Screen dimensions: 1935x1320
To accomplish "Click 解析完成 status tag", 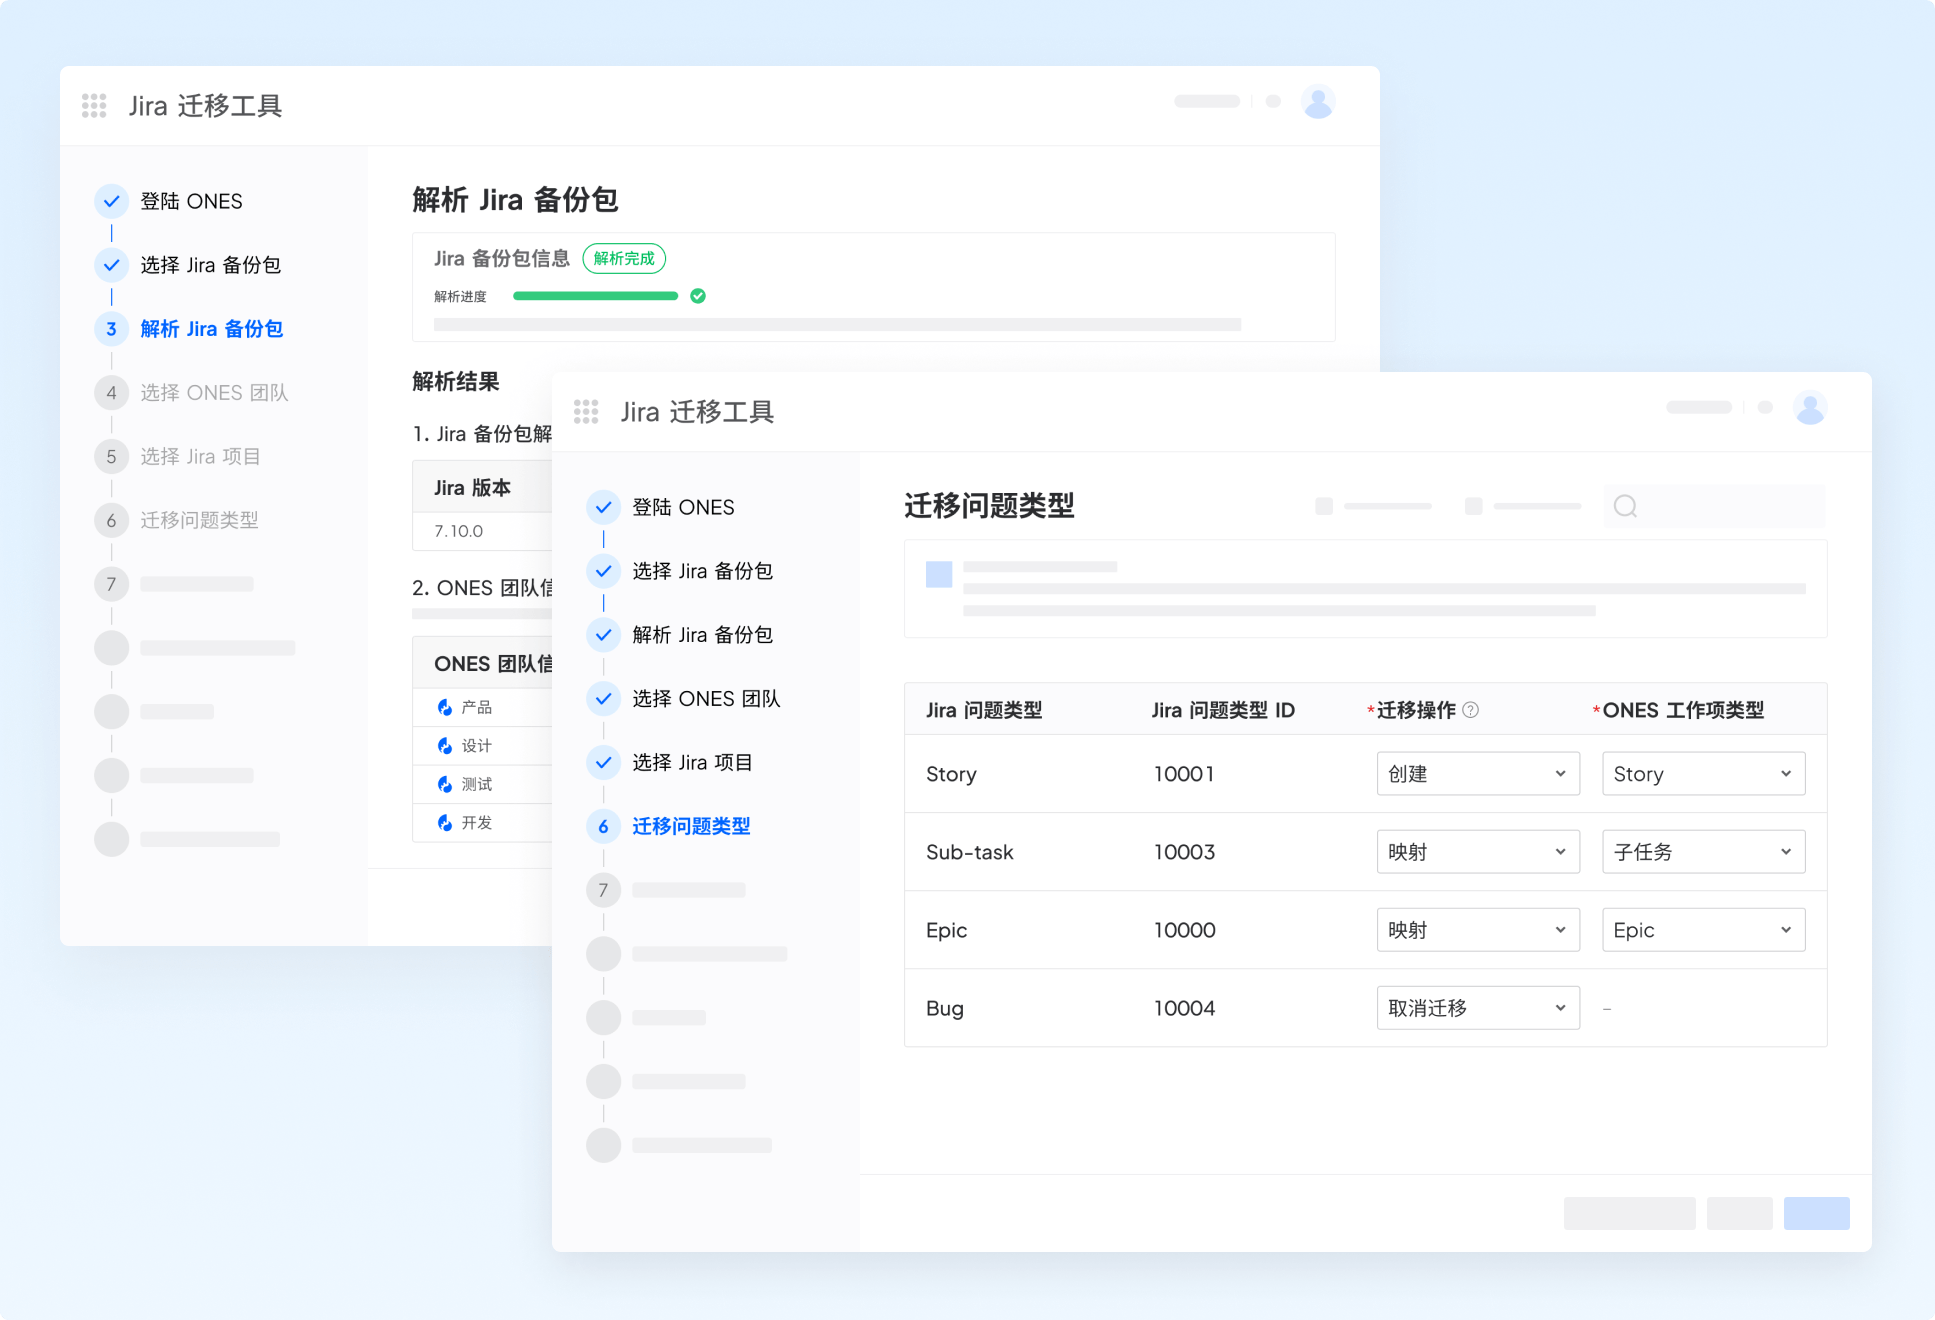I will tap(624, 259).
